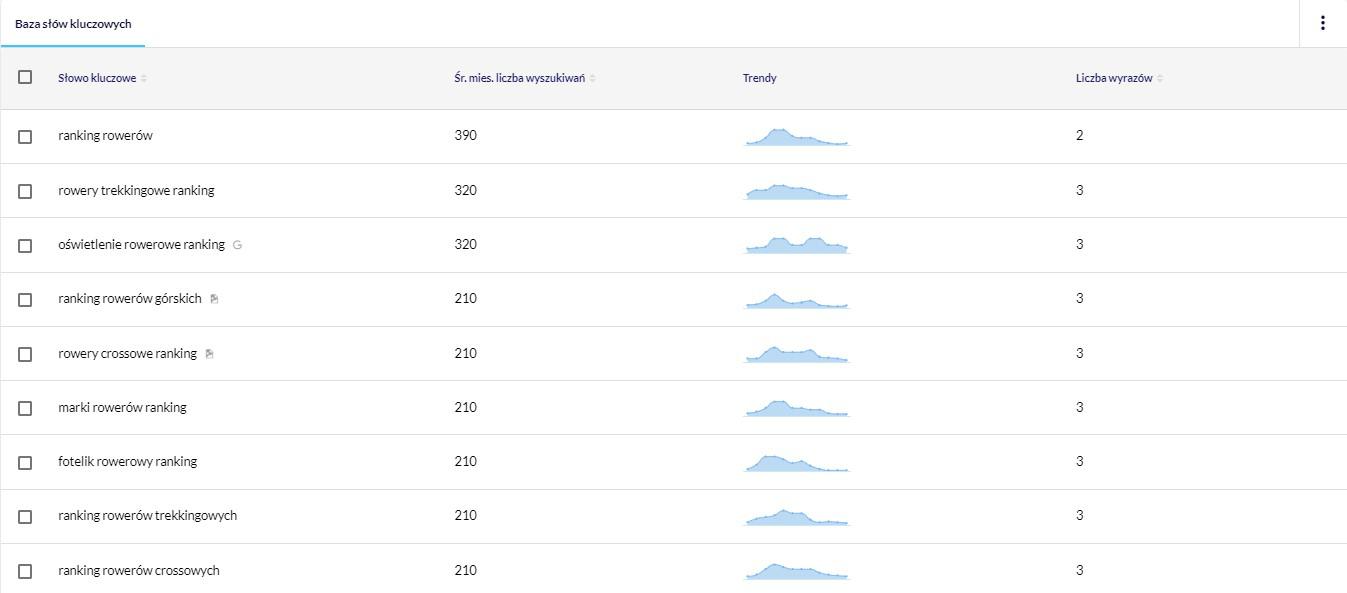This screenshot has width=1347, height=593.
Task: Click the Trendy column header
Action: pos(759,78)
